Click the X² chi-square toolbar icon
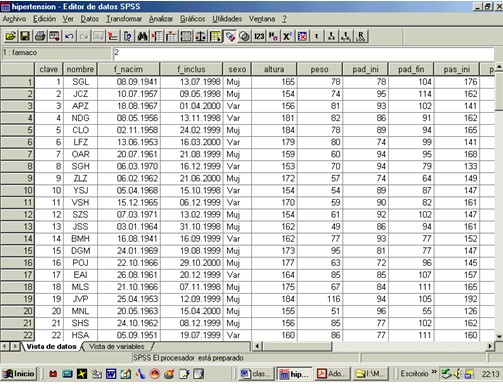 tap(288, 36)
